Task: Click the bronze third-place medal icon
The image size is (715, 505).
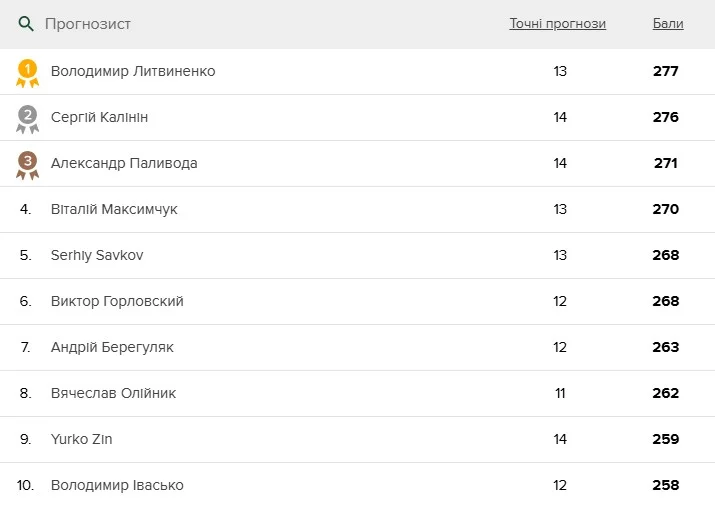Action: point(28,165)
